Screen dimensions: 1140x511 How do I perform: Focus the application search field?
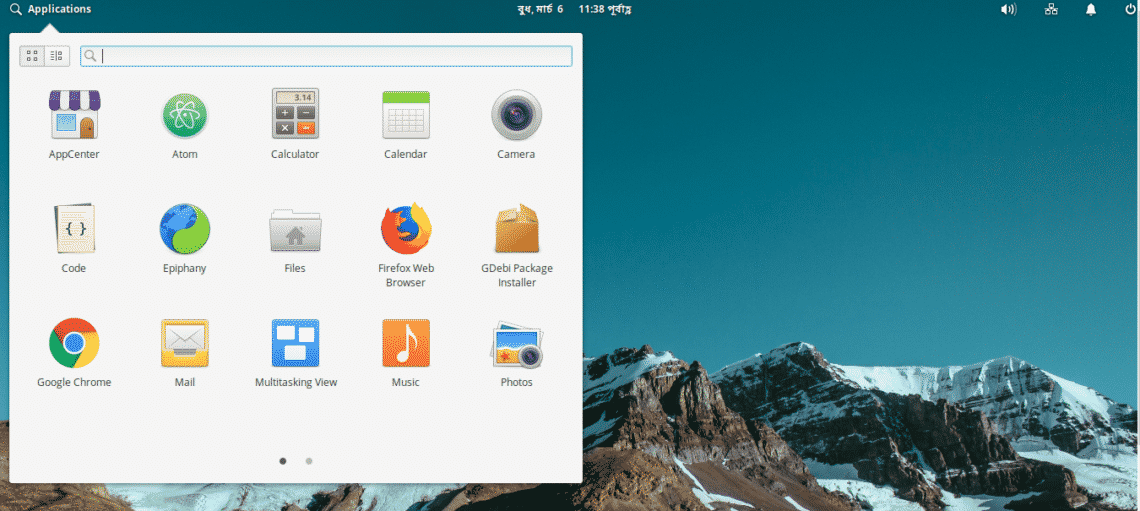point(326,56)
